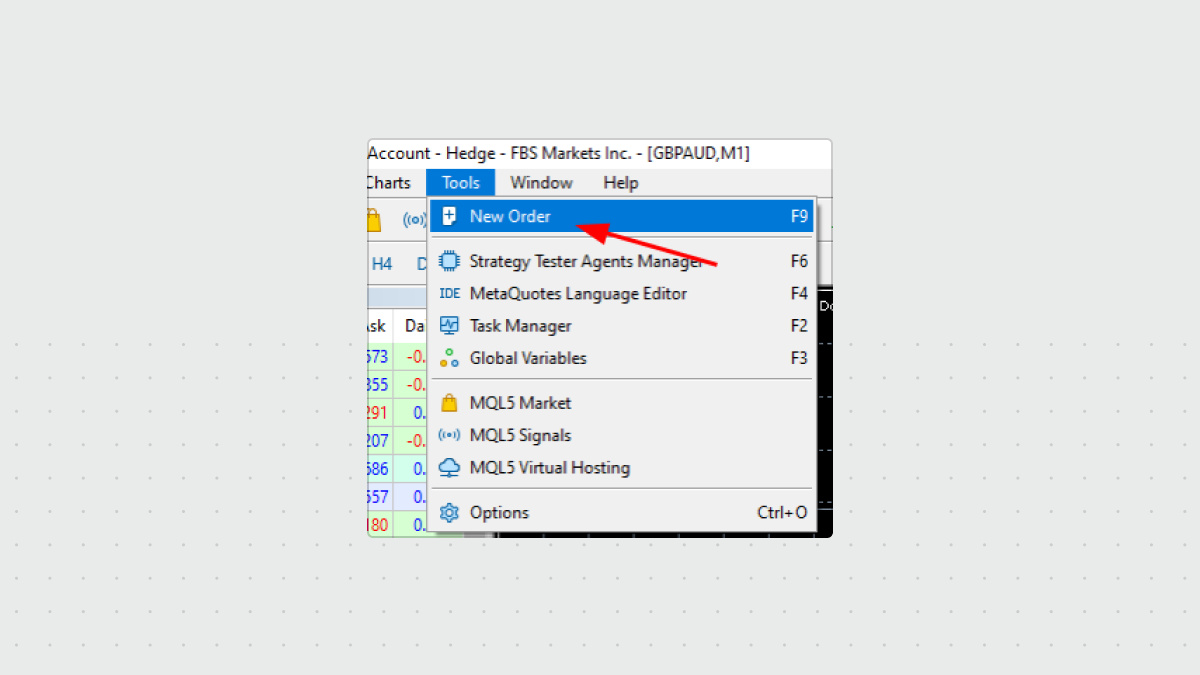Open MQL5 Market from menu

(x=520, y=403)
